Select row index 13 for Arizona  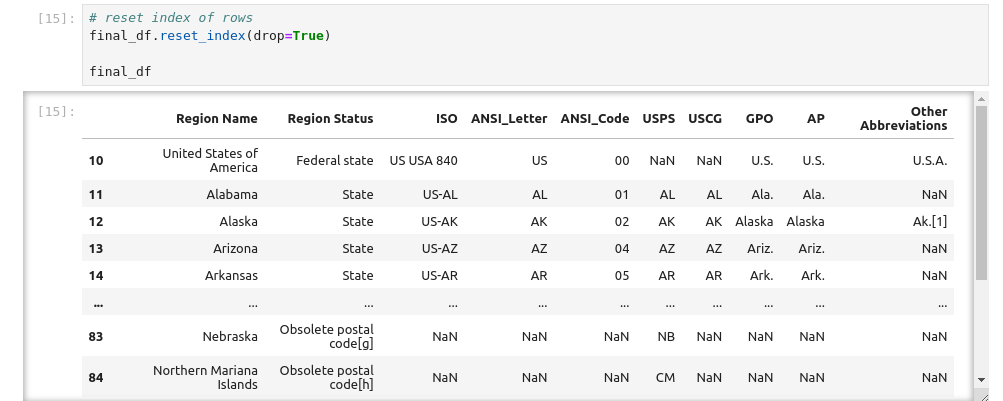click(96, 249)
